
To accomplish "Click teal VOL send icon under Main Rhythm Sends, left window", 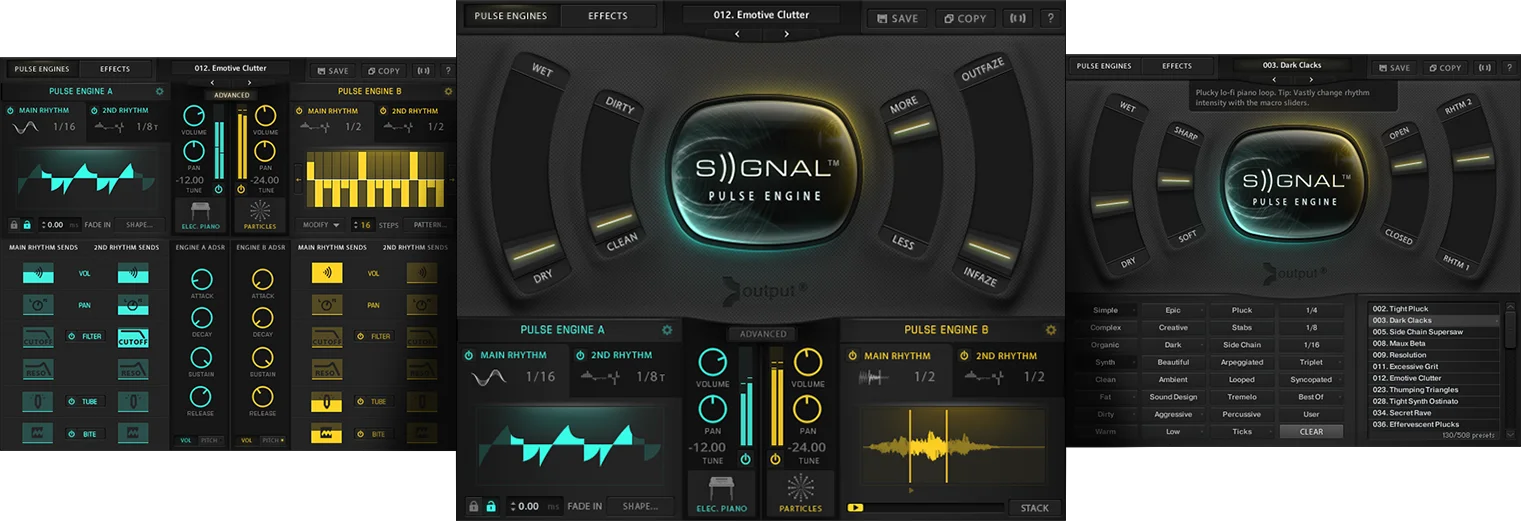I will pyautogui.click(x=38, y=273).
